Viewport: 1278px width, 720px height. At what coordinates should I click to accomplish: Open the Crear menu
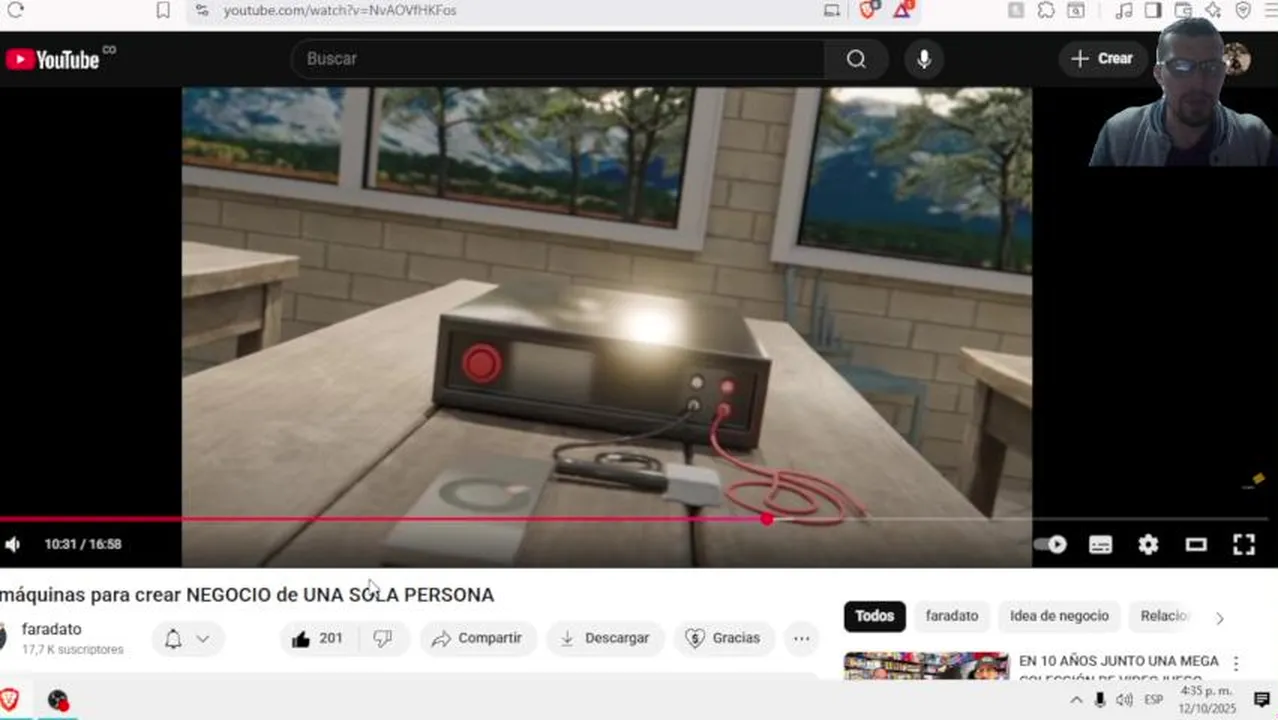coord(1101,59)
